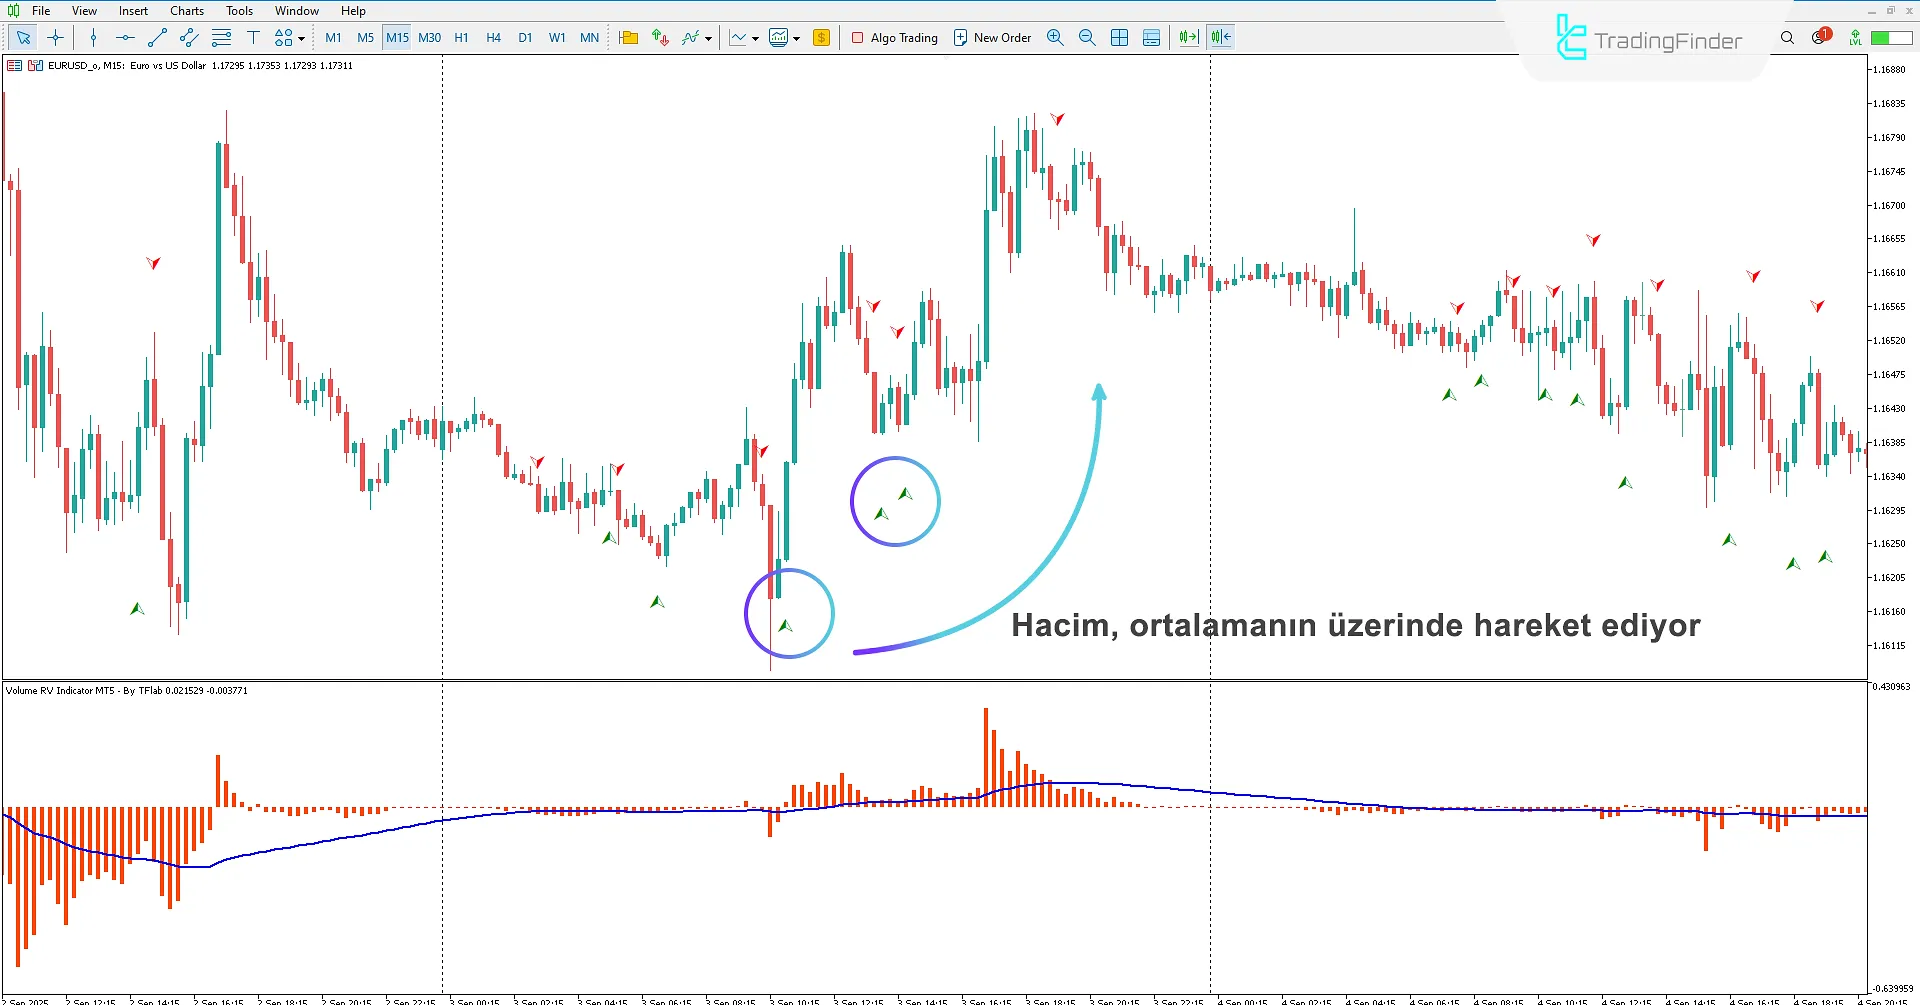Select the Vertical Line tool
The width and height of the screenshot is (1920, 1005).
pyautogui.click(x=93, y=37)
